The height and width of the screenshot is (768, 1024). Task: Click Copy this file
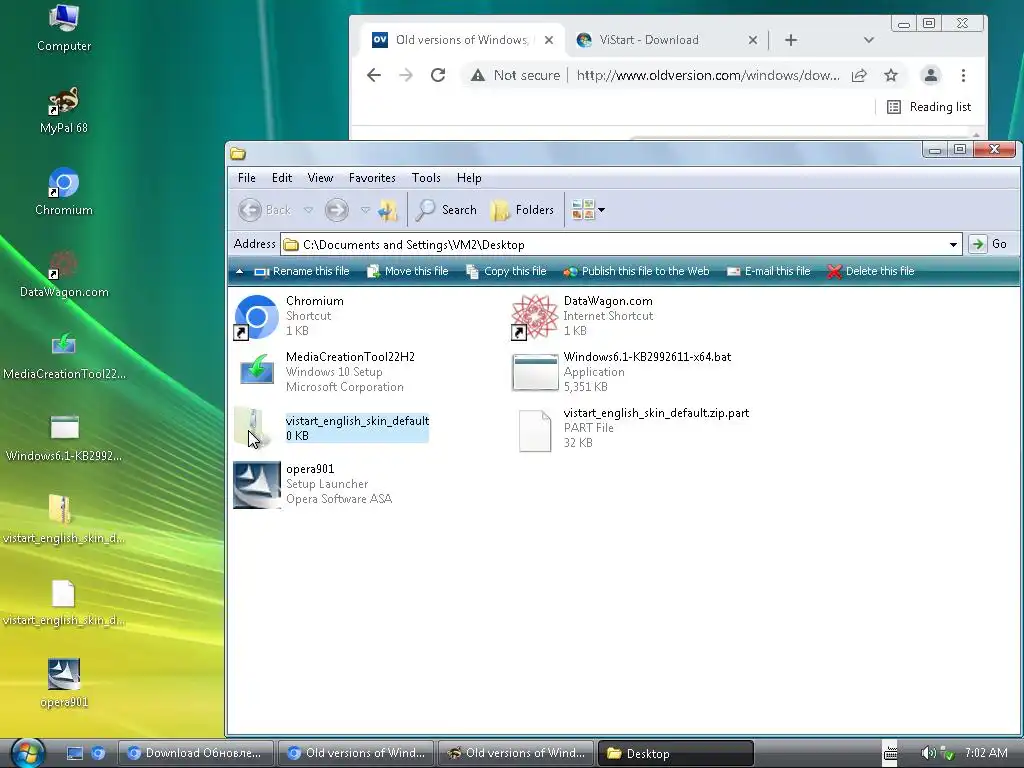pos(507,271)
